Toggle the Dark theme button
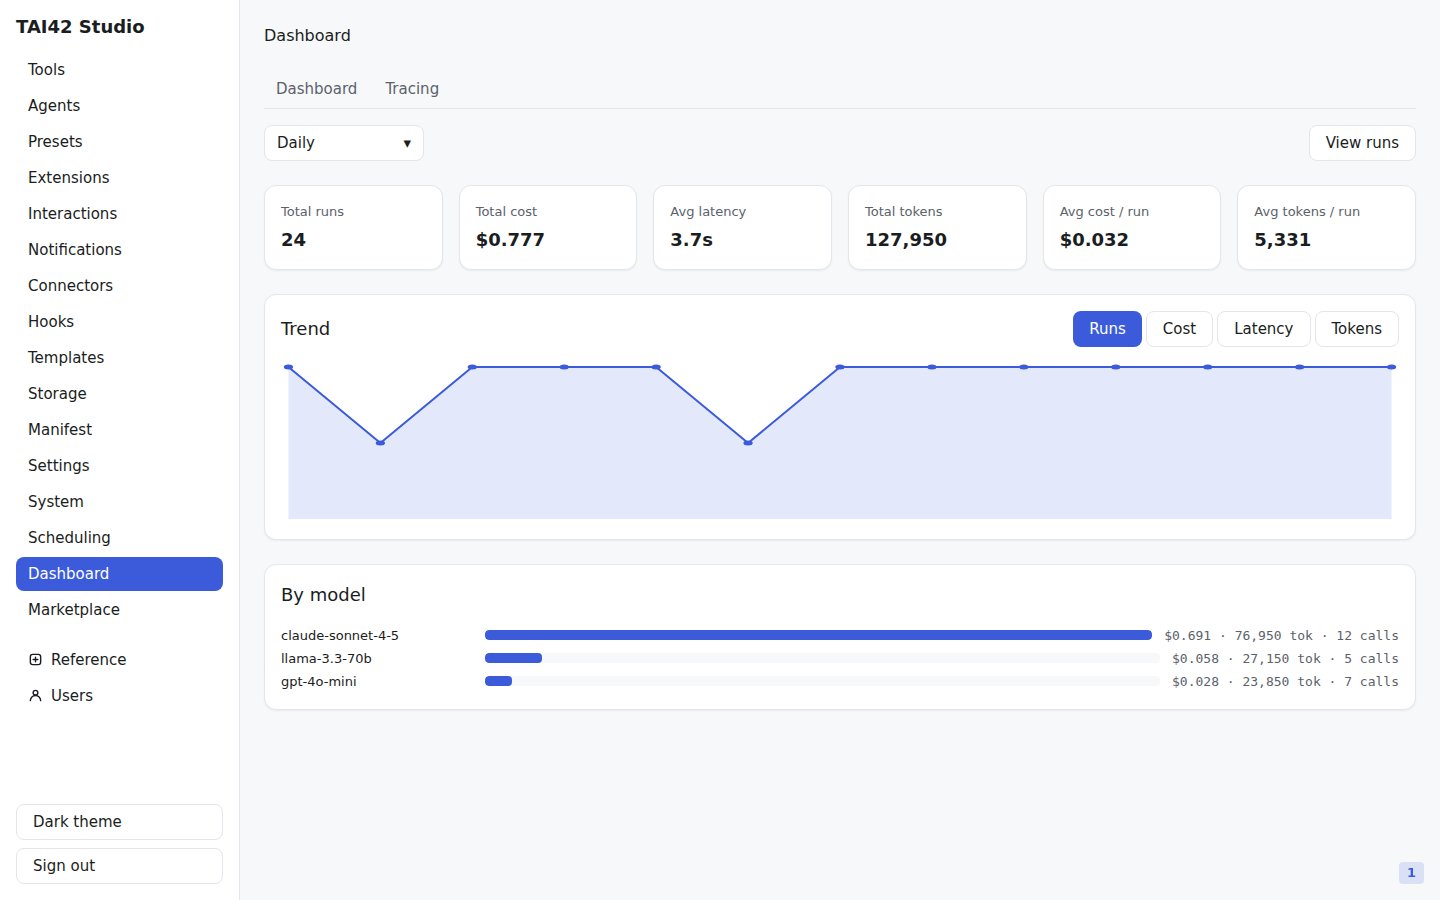This screenshot has height=900, width=1440. point(119,822)
